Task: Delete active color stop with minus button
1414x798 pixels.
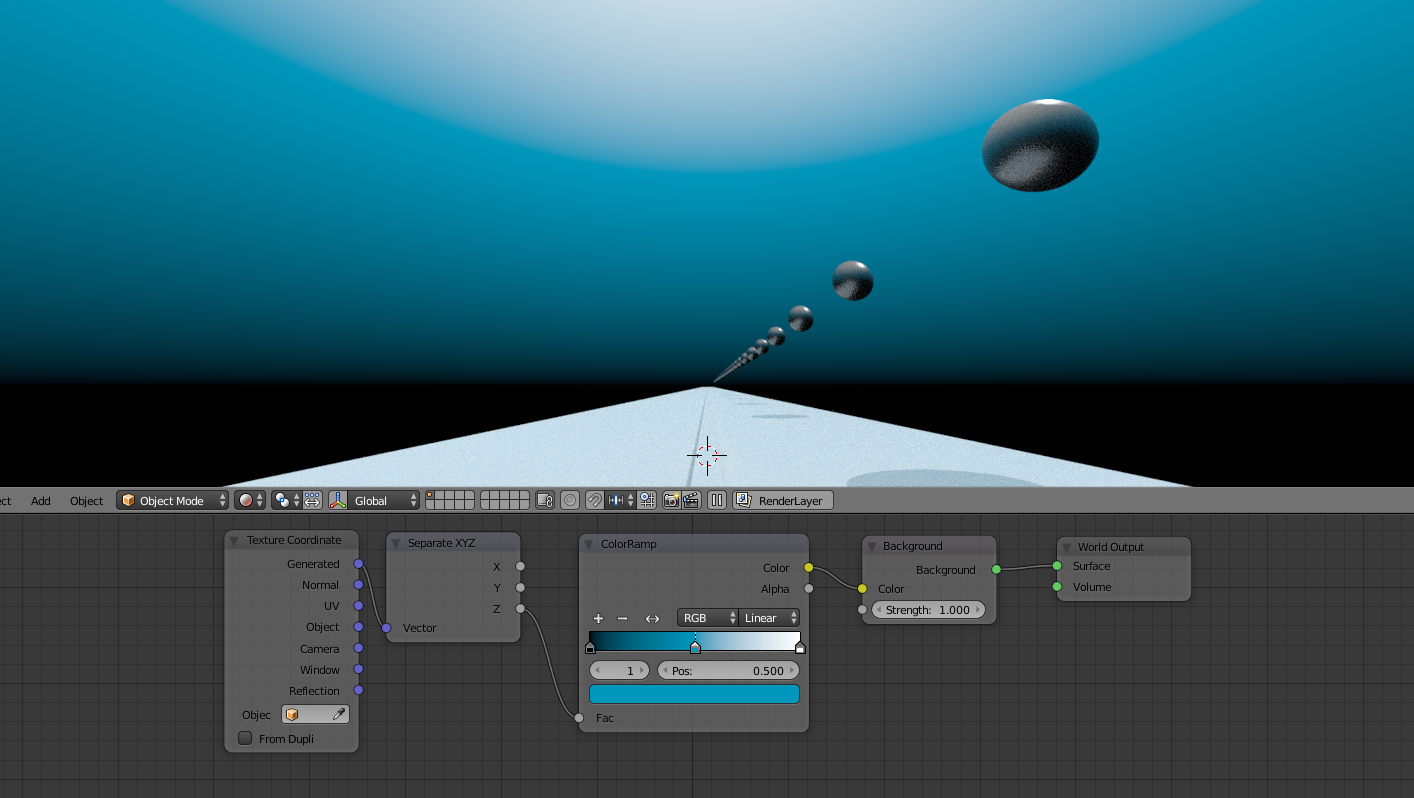Action: point(623,618)
